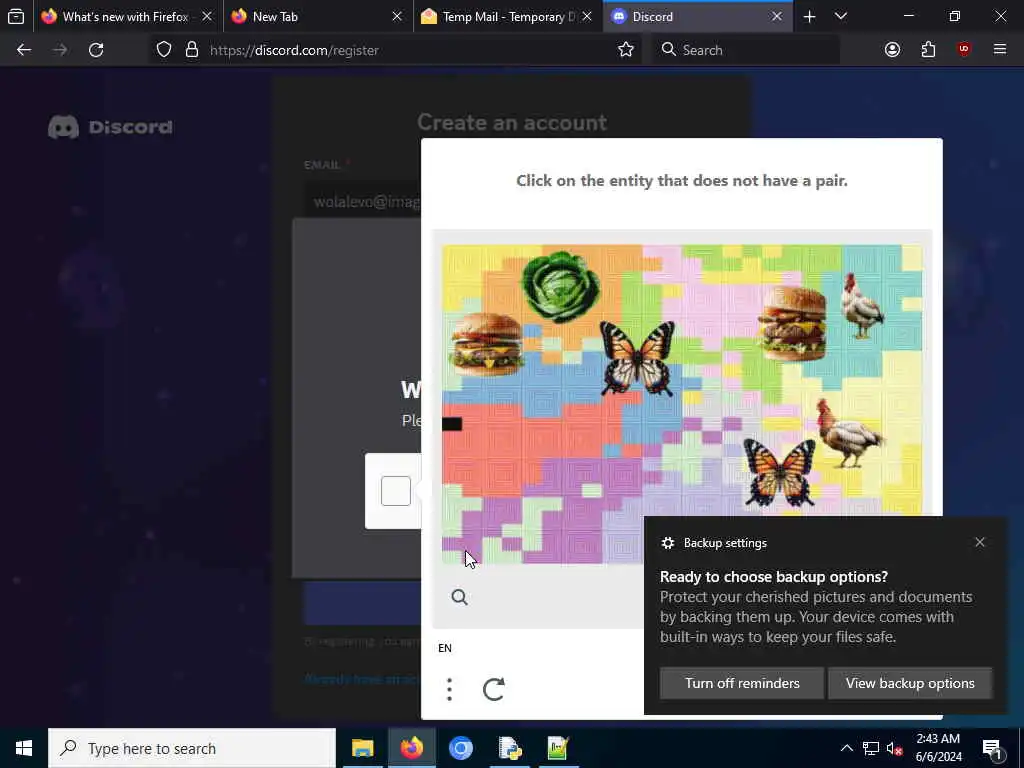Open the Action Center notifications icon
This screenshot has width=1024, height=768.
tap(993, 748)
